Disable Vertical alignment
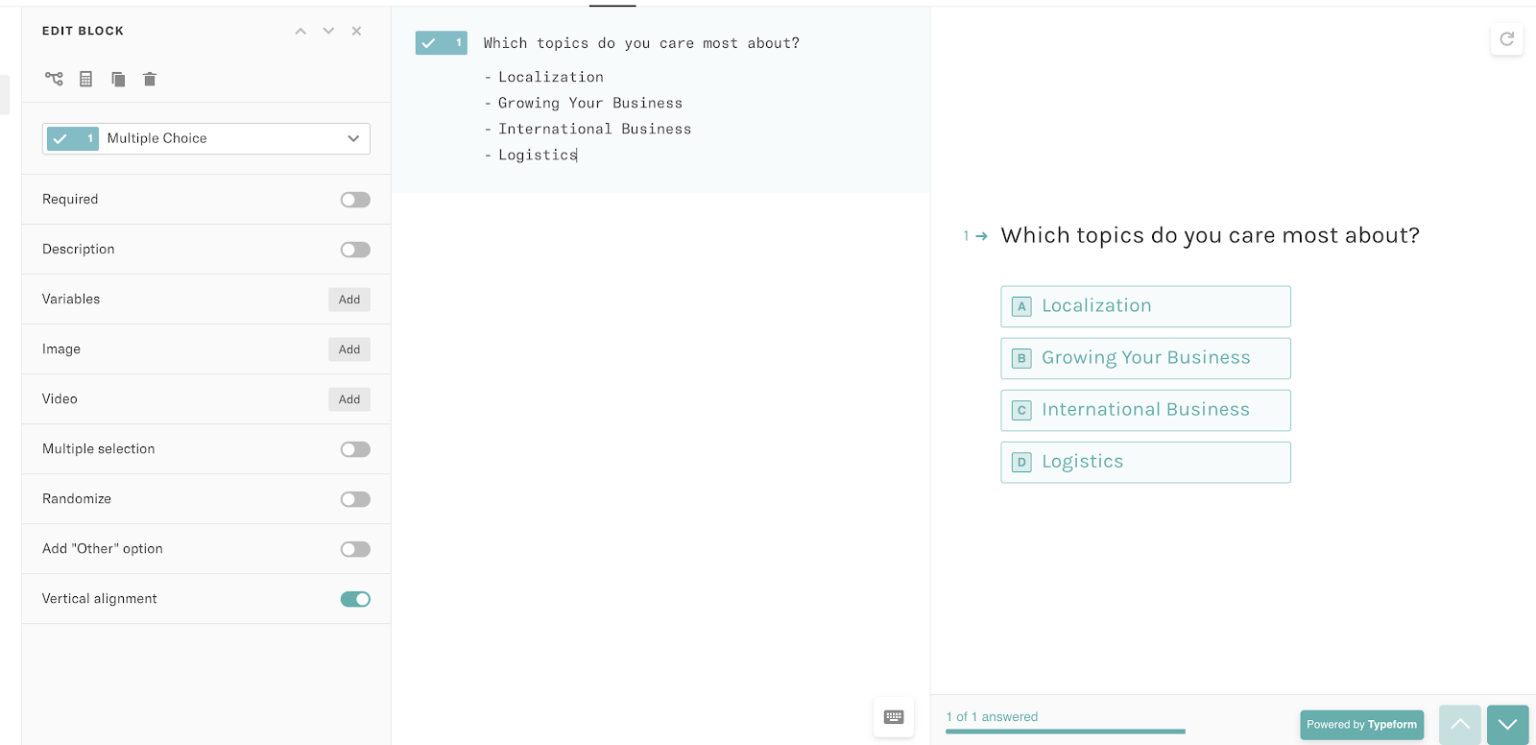The height and width of the screenshot is (745, 1536). [x=355, y=598]
